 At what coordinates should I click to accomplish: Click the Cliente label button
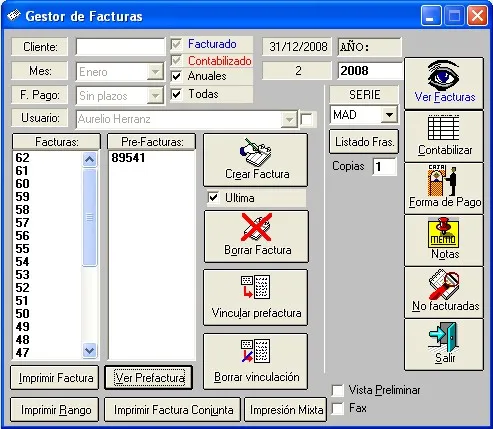coord(40,47)
